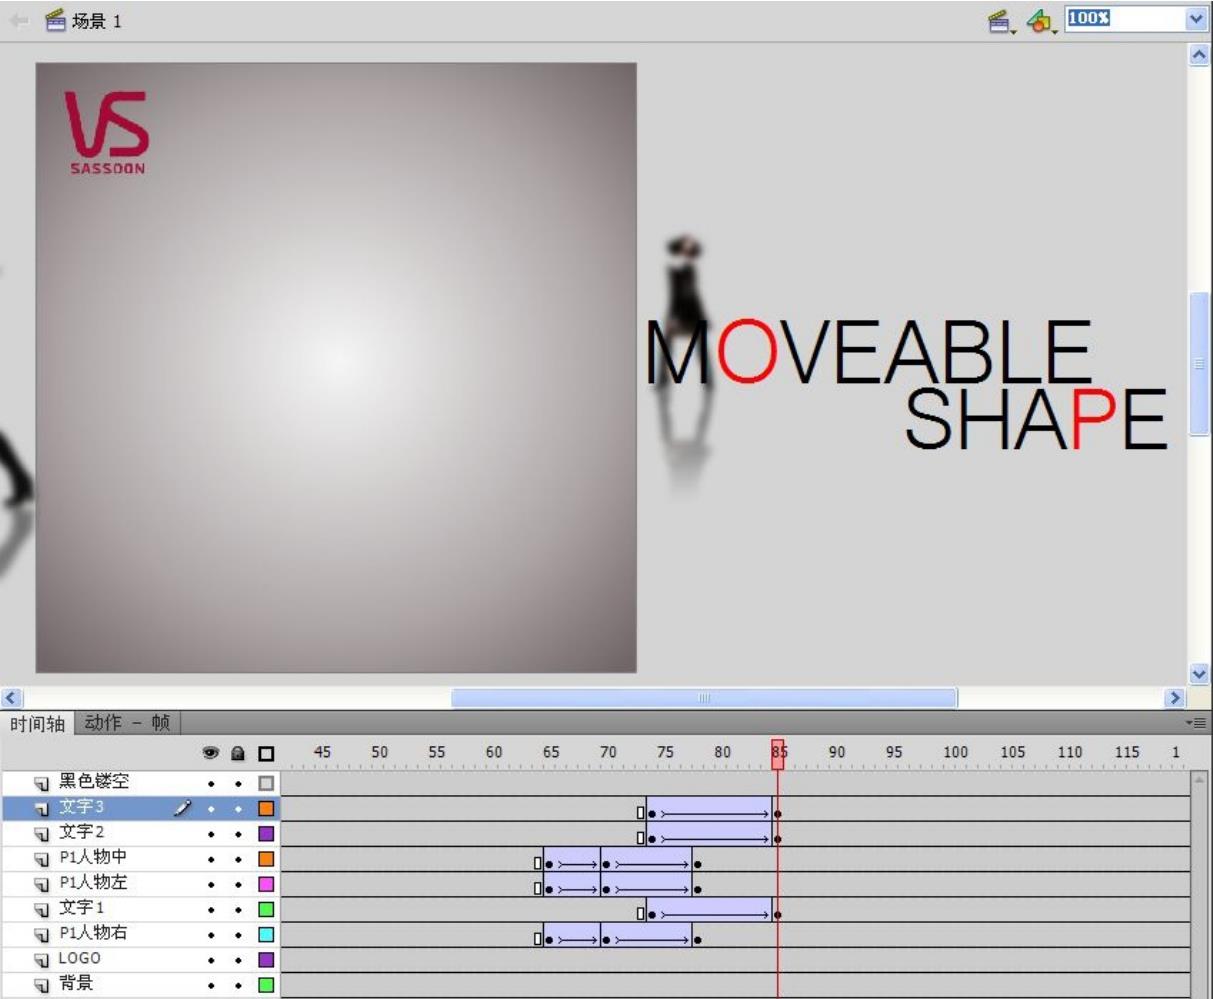This screenshot has height=999, width=1213.
Task: Click the 文字3 layer type icon
Action: [x=42, y=808]
